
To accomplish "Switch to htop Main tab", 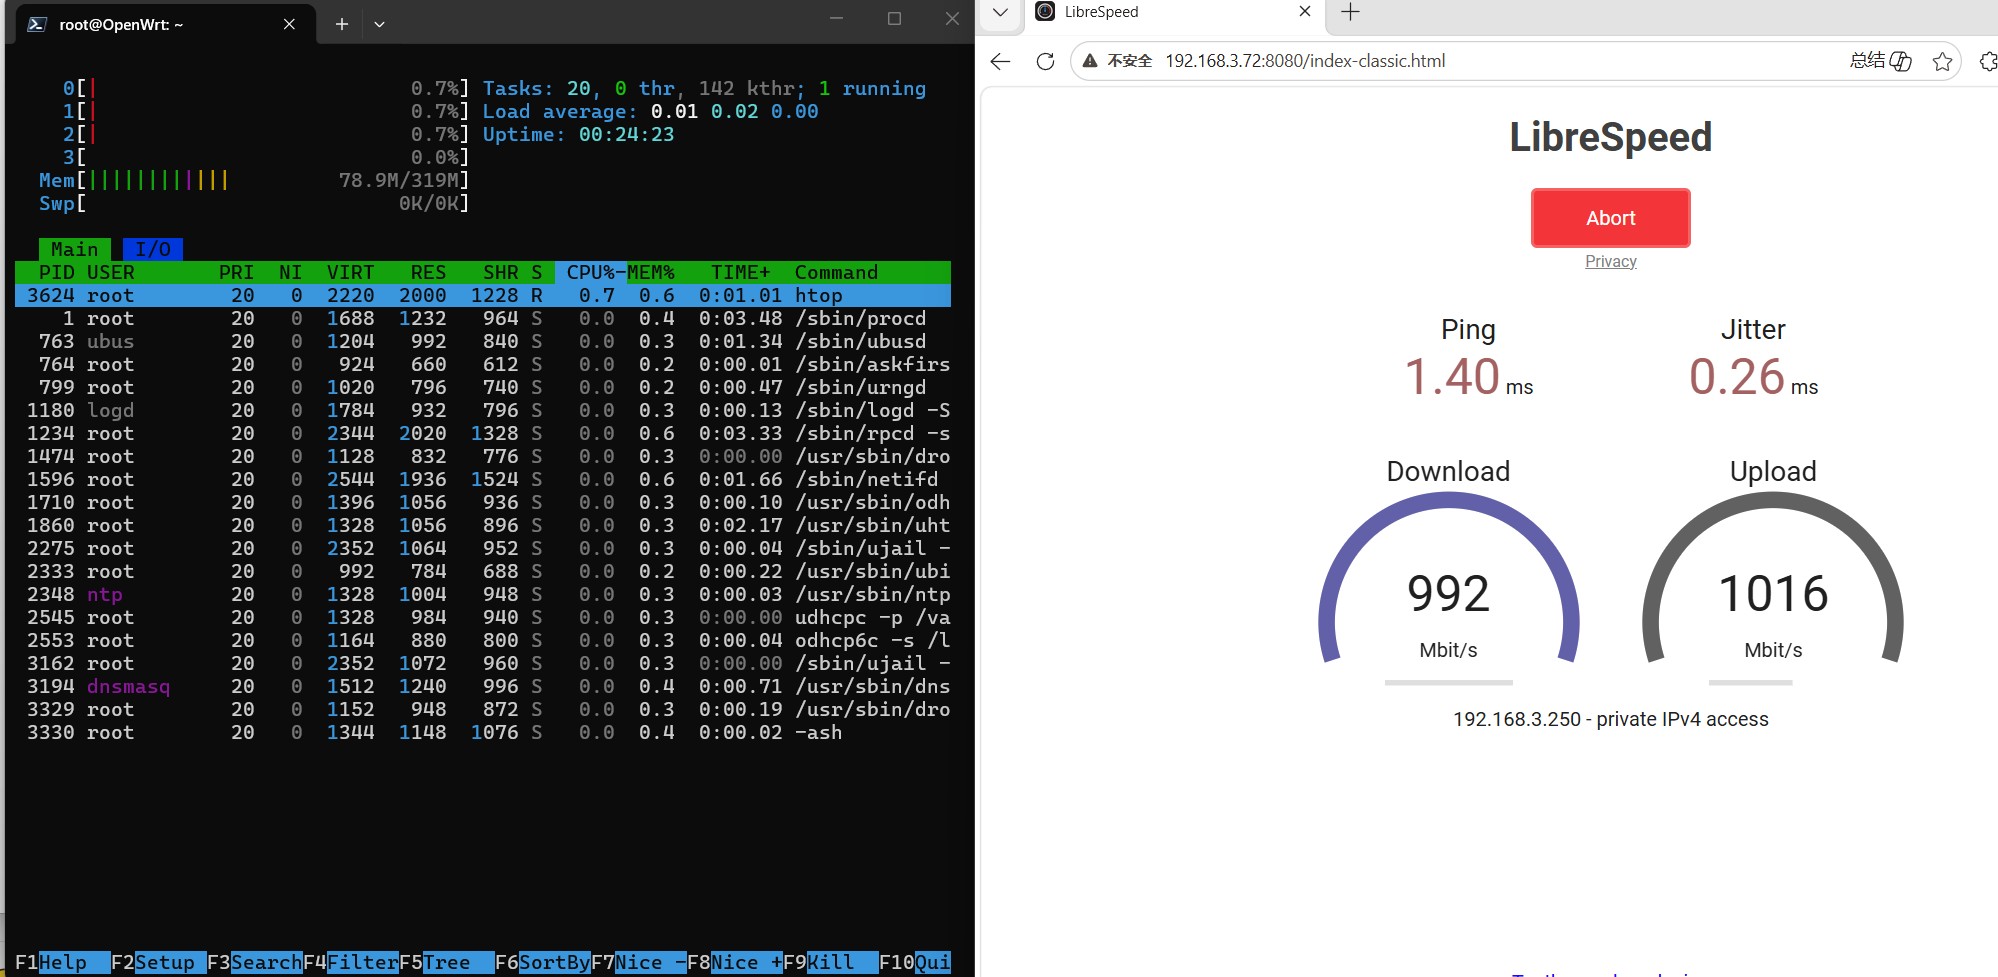I will (x=75, y=249).
